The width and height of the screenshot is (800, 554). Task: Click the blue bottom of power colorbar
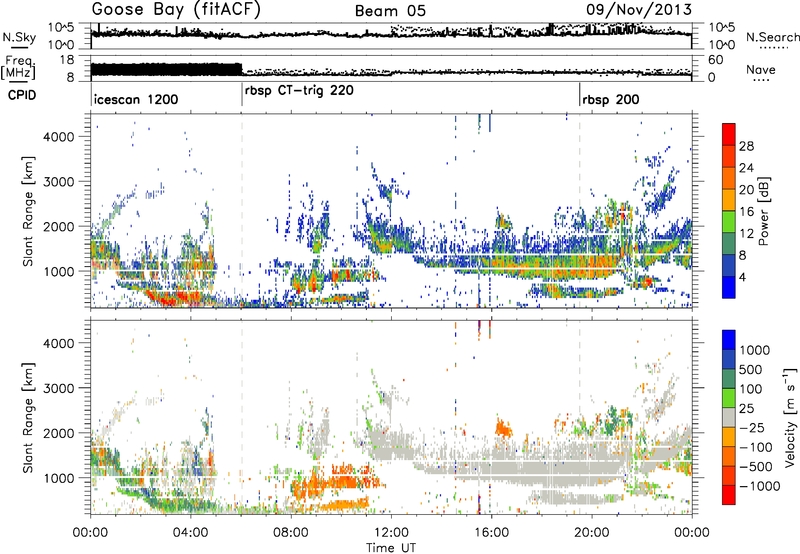click(x=729, y=288)
